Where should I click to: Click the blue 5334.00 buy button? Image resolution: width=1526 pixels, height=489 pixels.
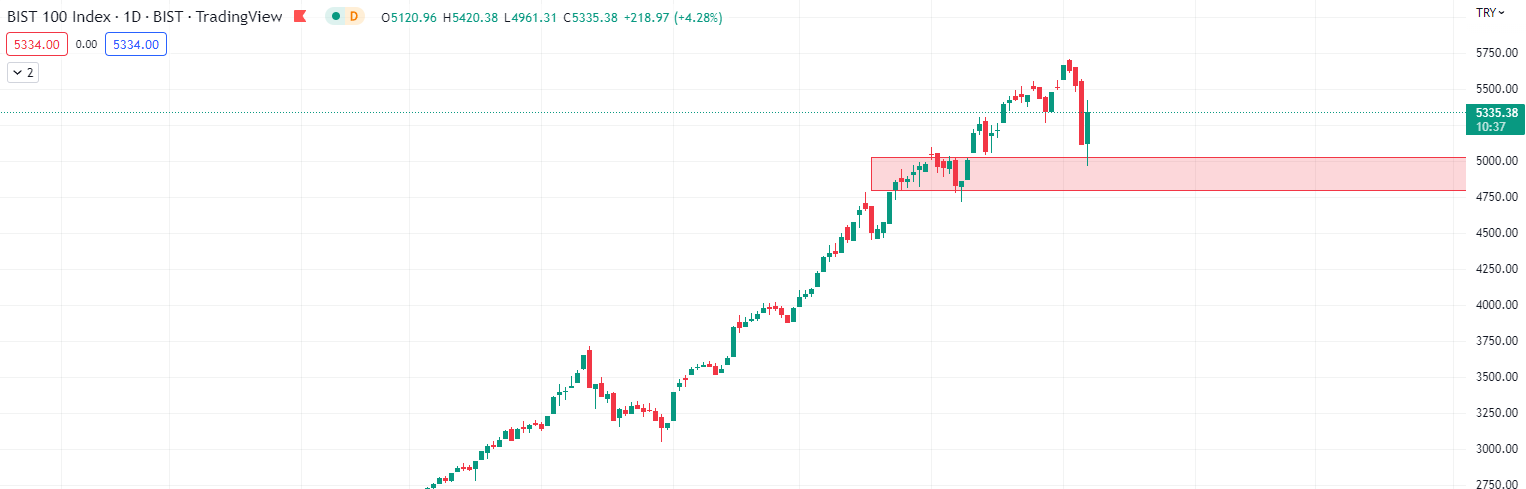point(136,44)
